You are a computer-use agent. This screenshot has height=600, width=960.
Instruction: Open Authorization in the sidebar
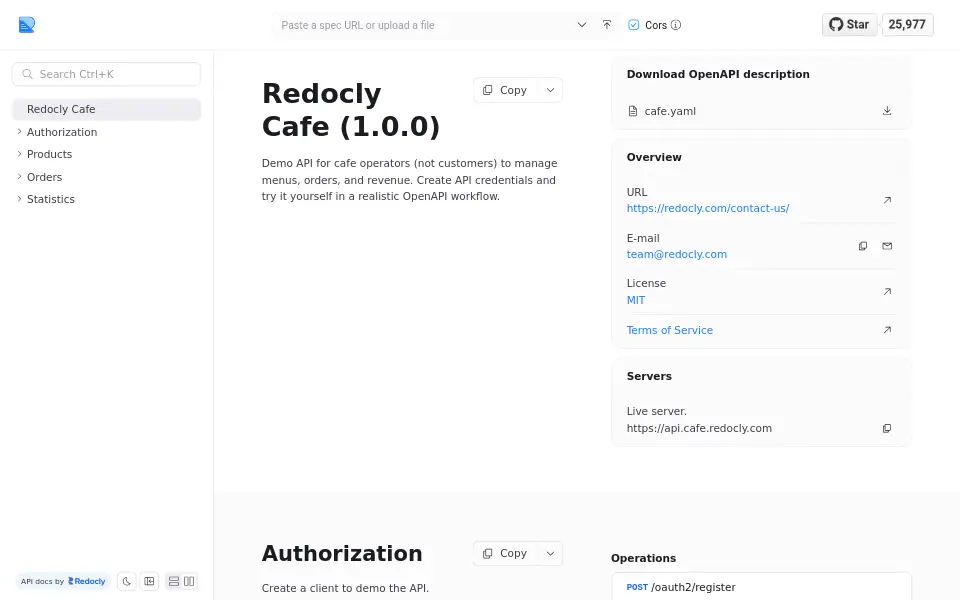click(62, 132)
